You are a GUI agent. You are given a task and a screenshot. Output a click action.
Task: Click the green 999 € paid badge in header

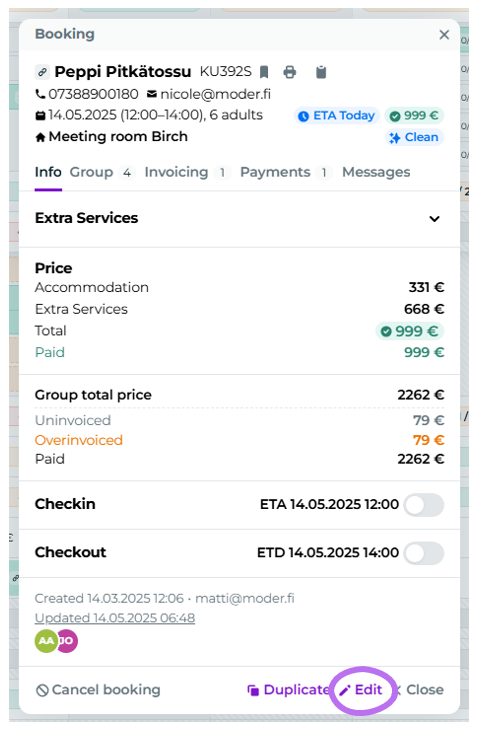pos(414,116)
